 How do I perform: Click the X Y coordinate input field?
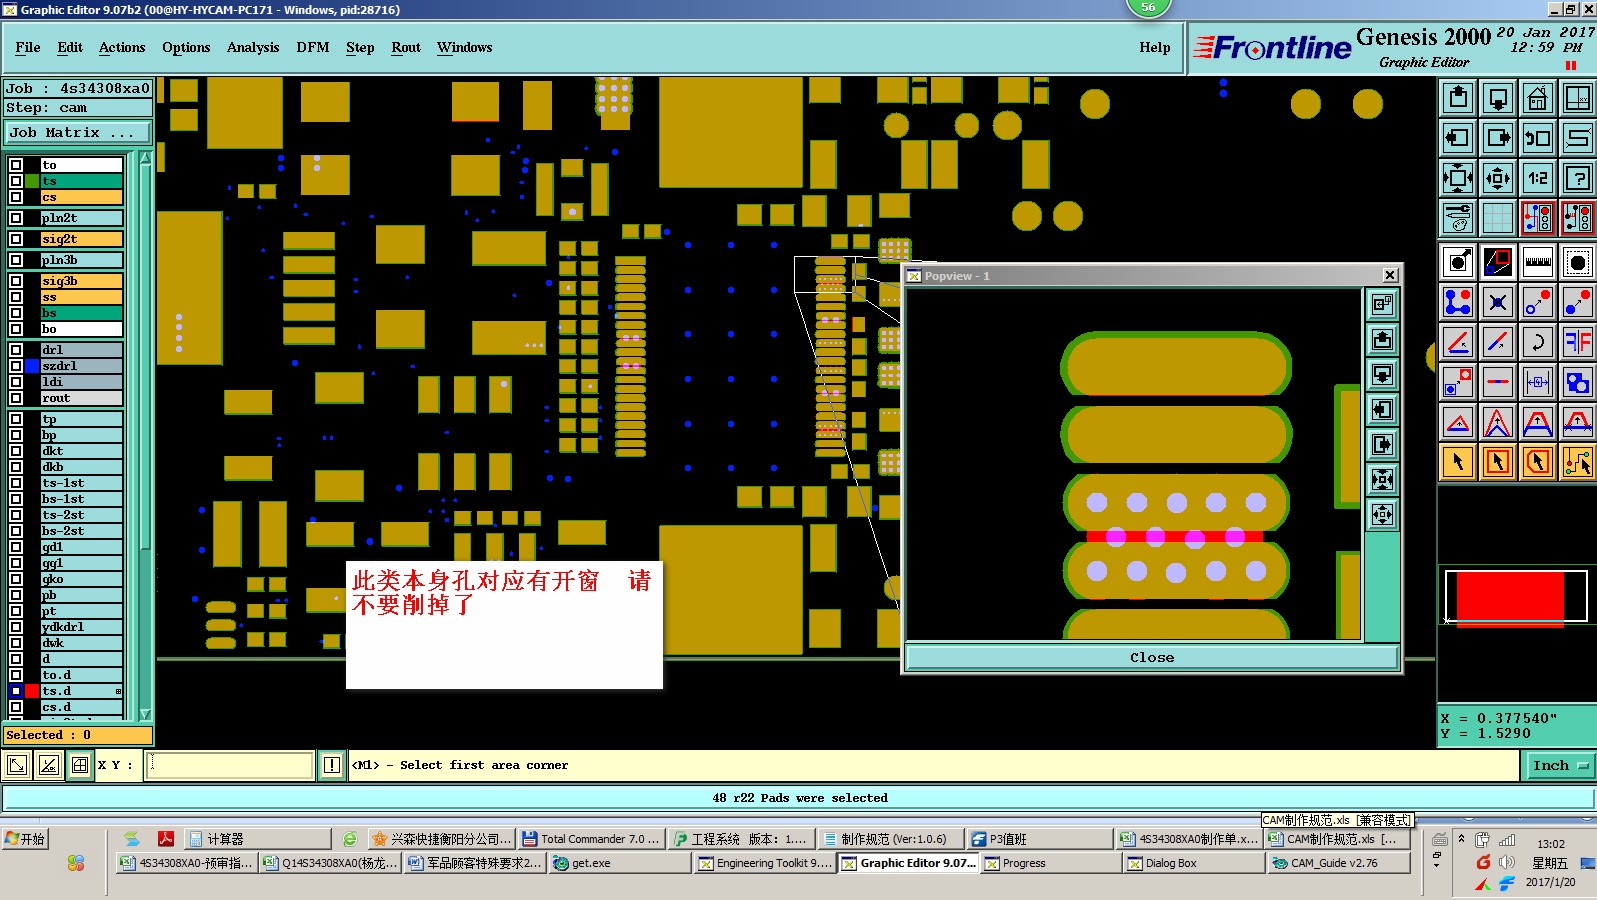(231, 765)
